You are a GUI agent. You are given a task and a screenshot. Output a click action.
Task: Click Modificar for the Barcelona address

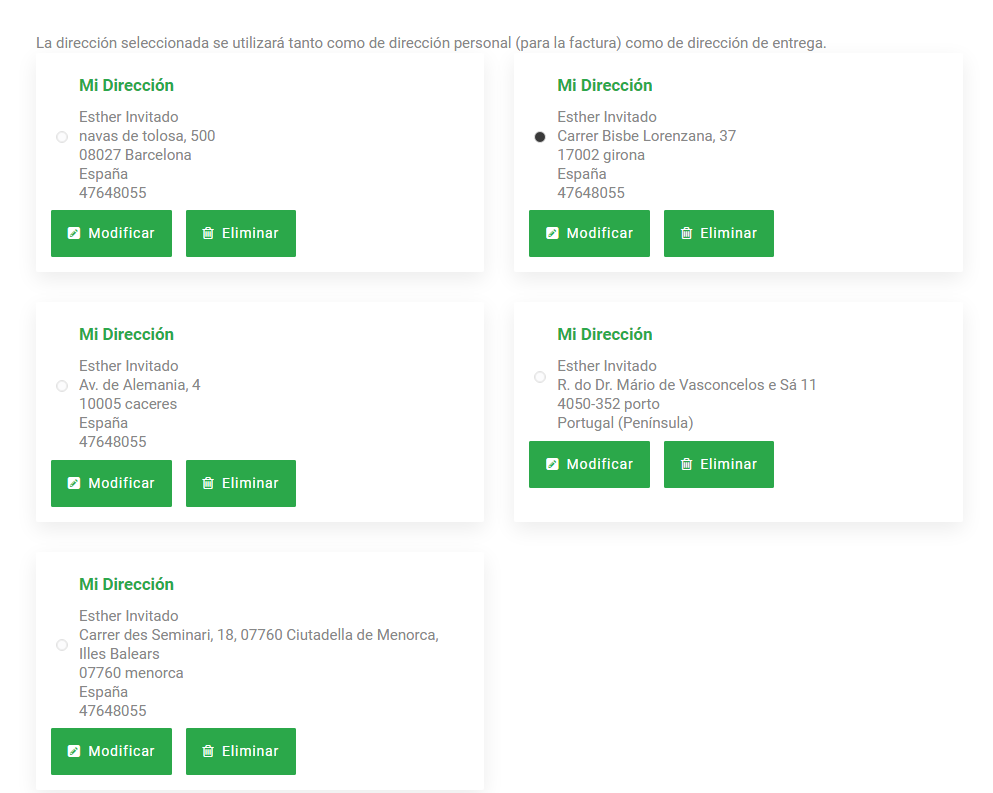(111, 233)
